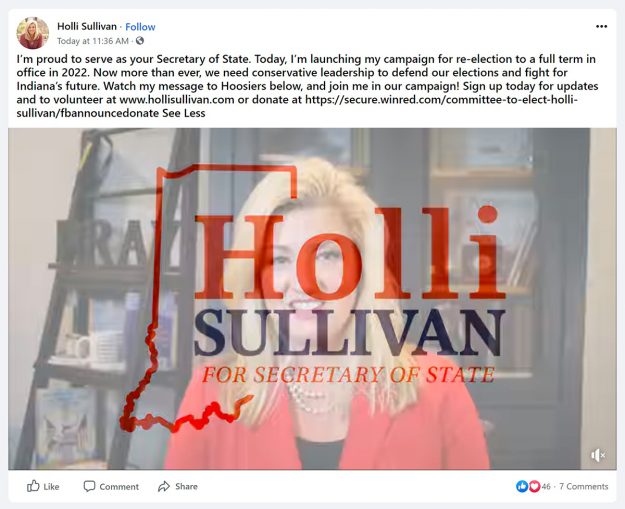This screenshot has height=509, width=625.
Task: Click the thumbs-up Like icon
Action: tap(33, 486)
